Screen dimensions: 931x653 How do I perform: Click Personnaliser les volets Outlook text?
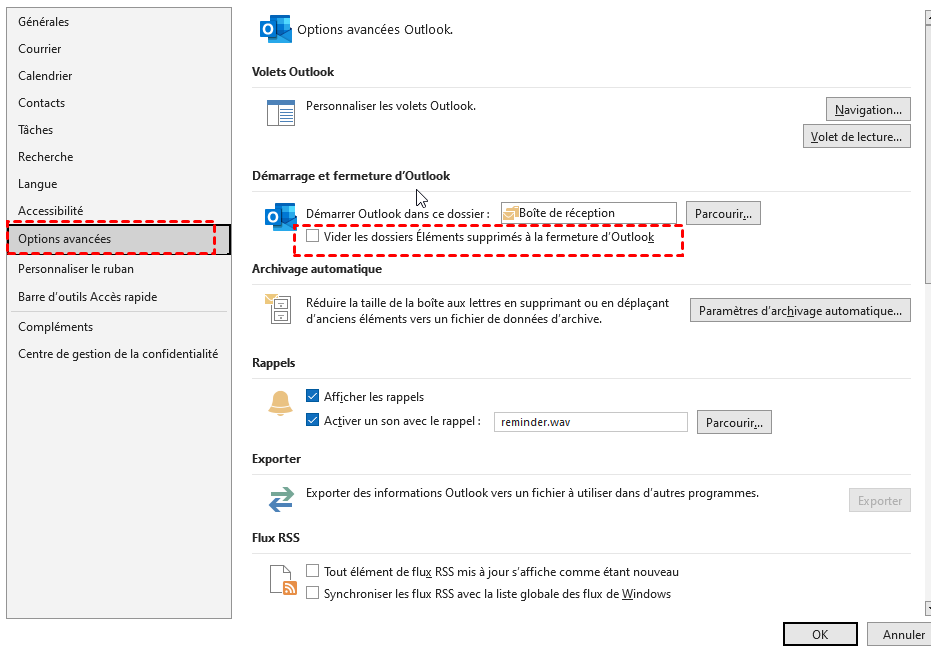click(391, 106)
